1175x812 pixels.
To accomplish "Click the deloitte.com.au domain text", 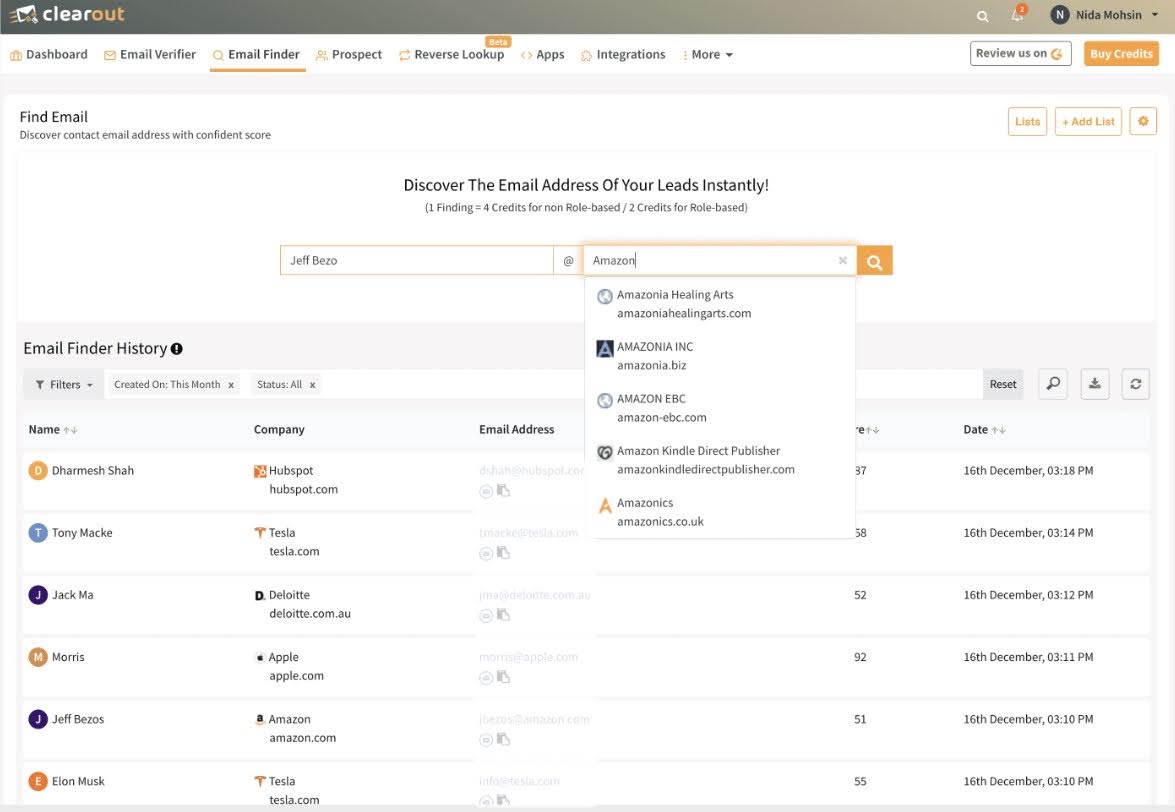I will pos(309,613).
